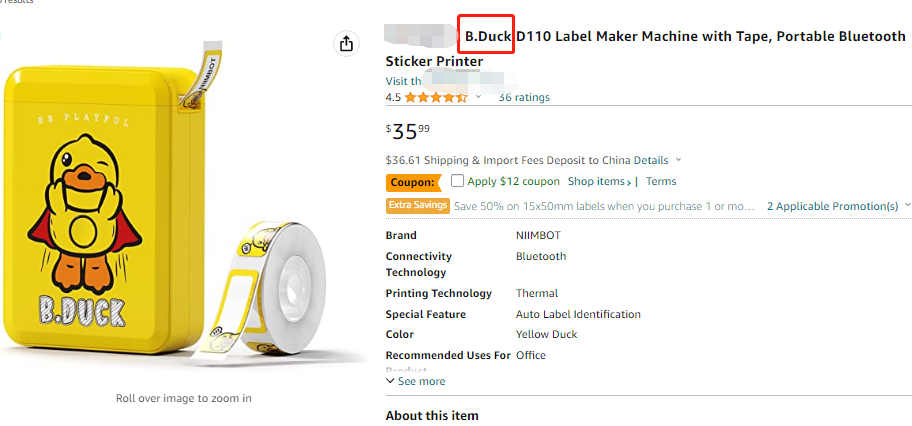Click the Extra Savings badge
Image resolution: width=912 pixels, height=426 pixels.
[417, 206]
